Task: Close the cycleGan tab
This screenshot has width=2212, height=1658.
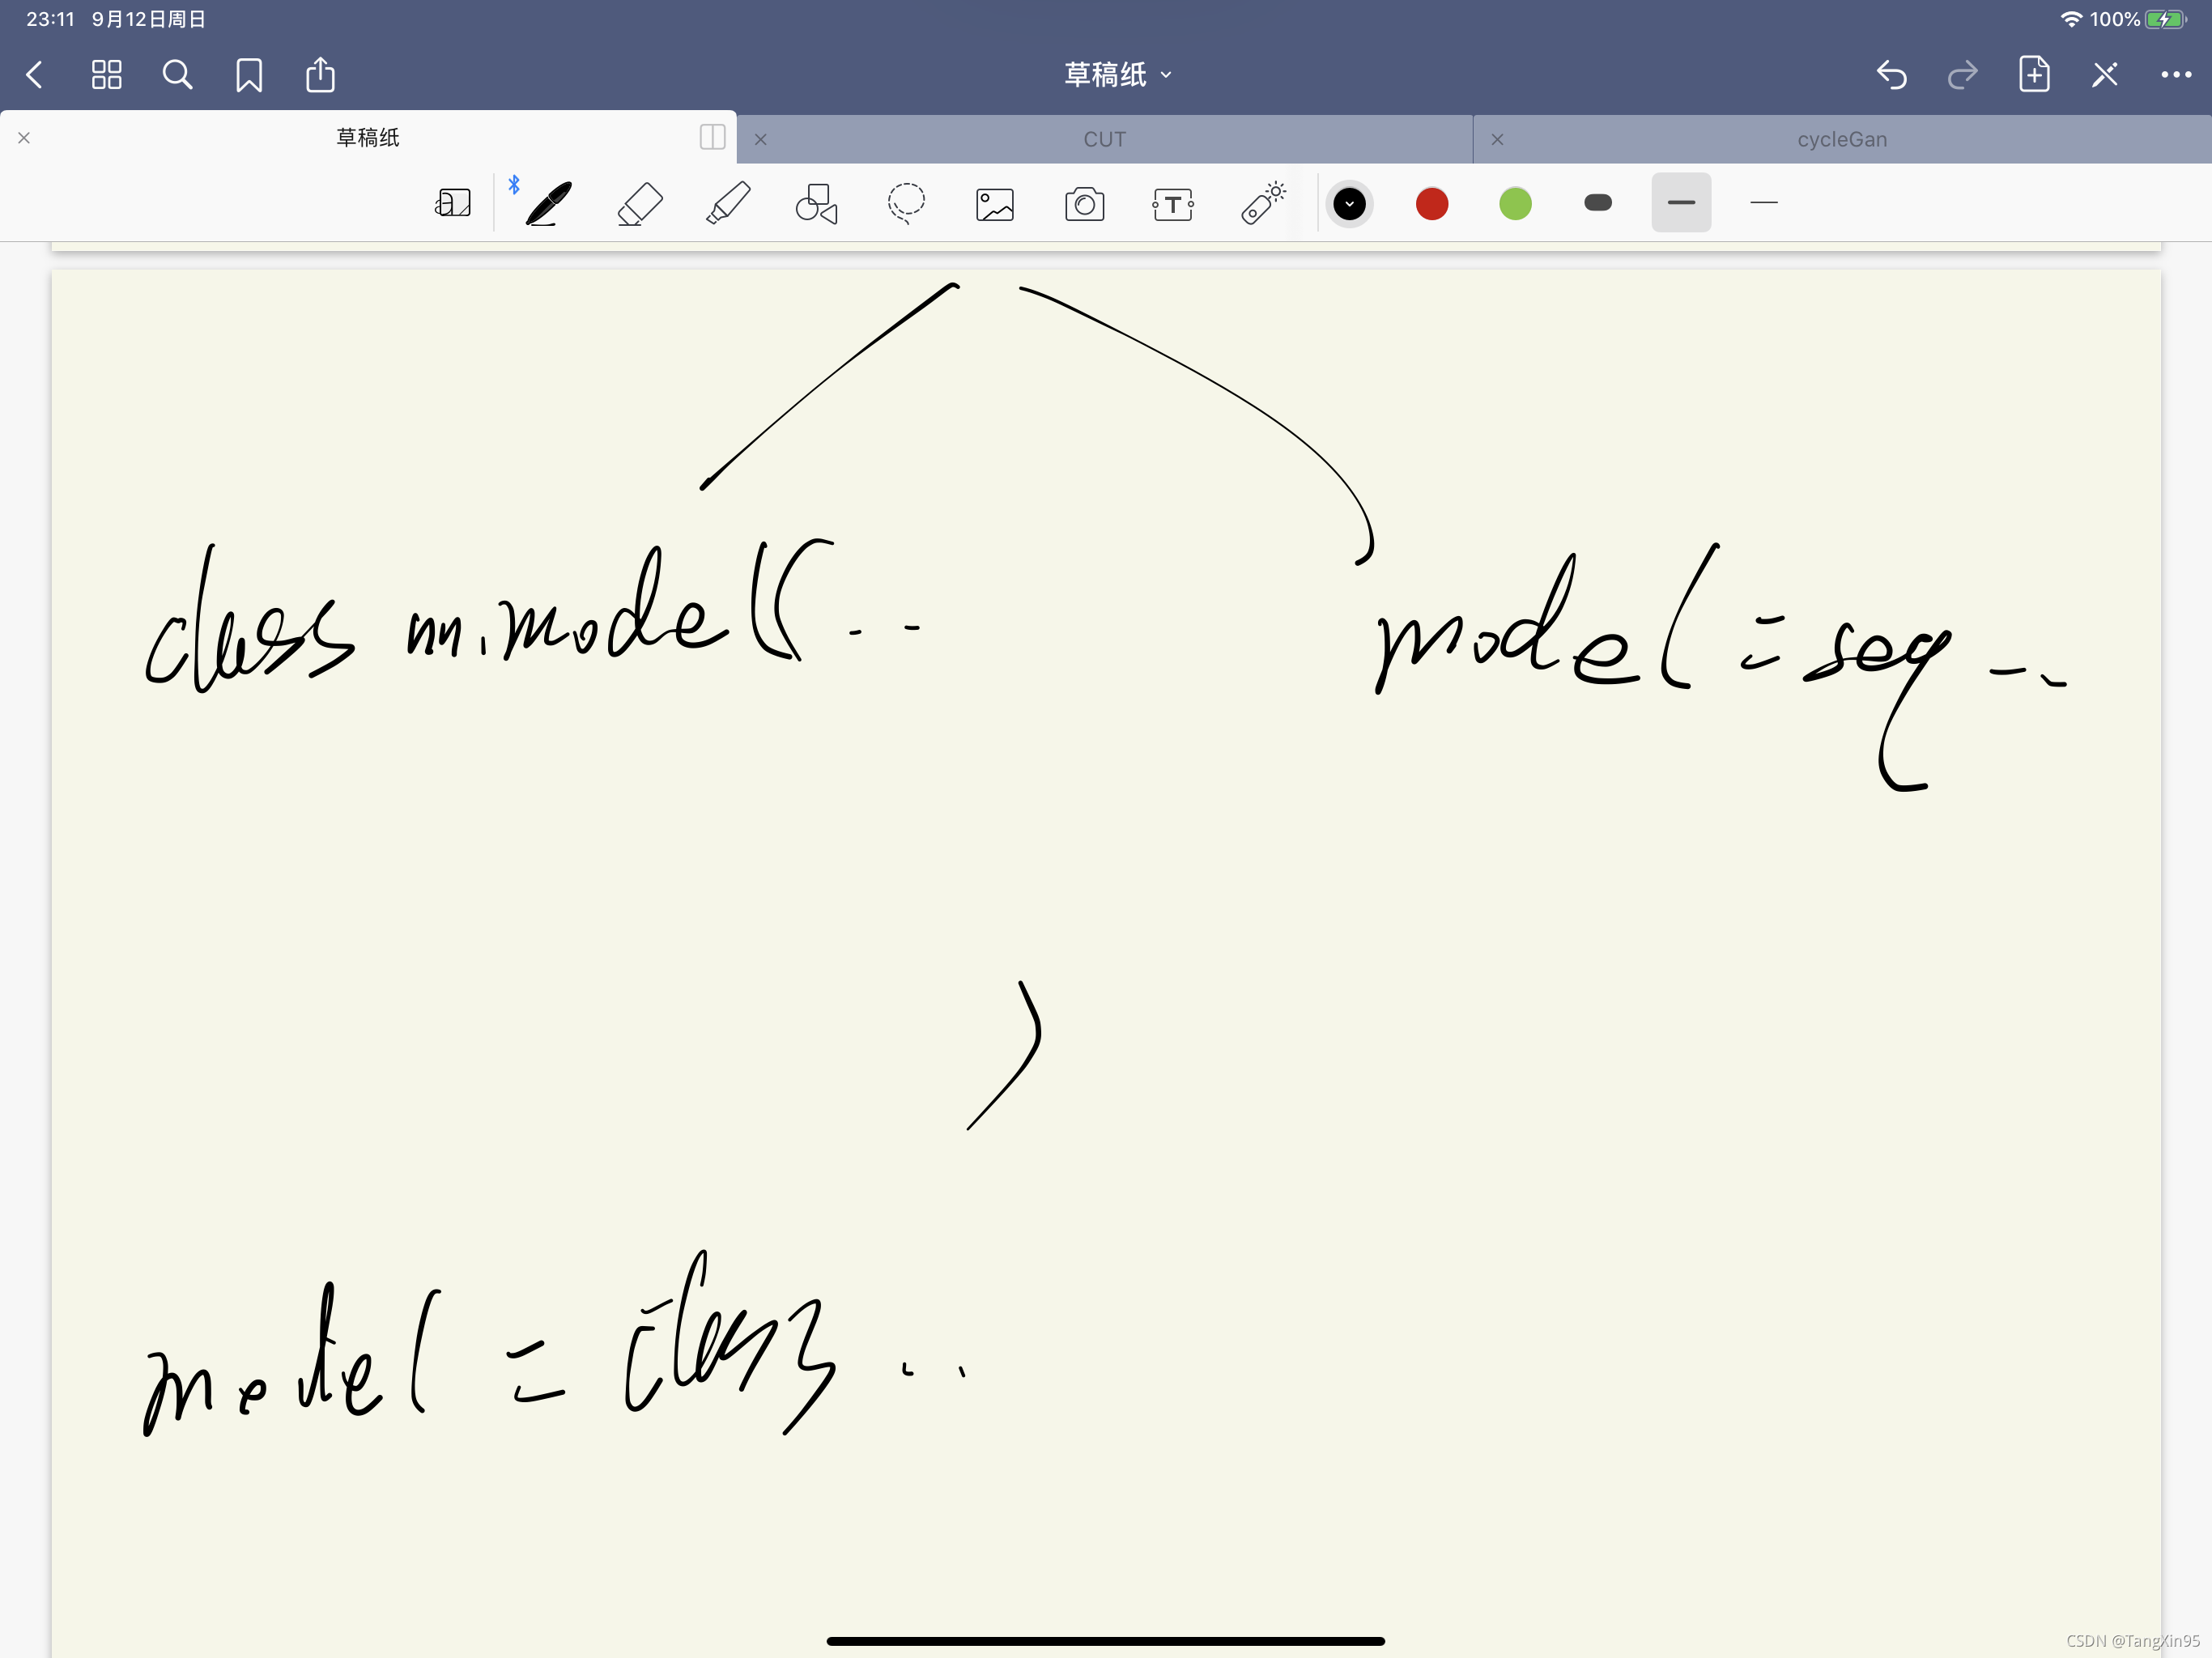Action: click(x=1497, y=139)
